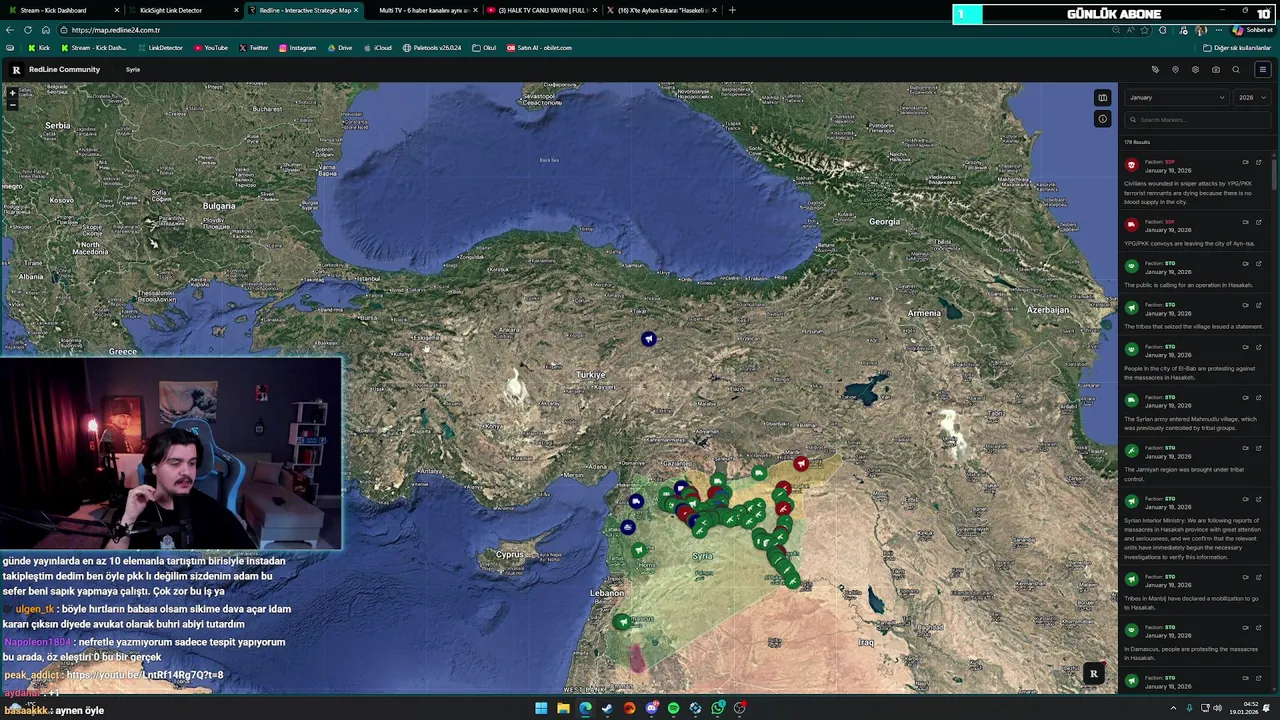Click red SDF faction icon of 'Civilians wounded' entry
This screenshot has height=720, width=1280.
(x=1131, y=165)
